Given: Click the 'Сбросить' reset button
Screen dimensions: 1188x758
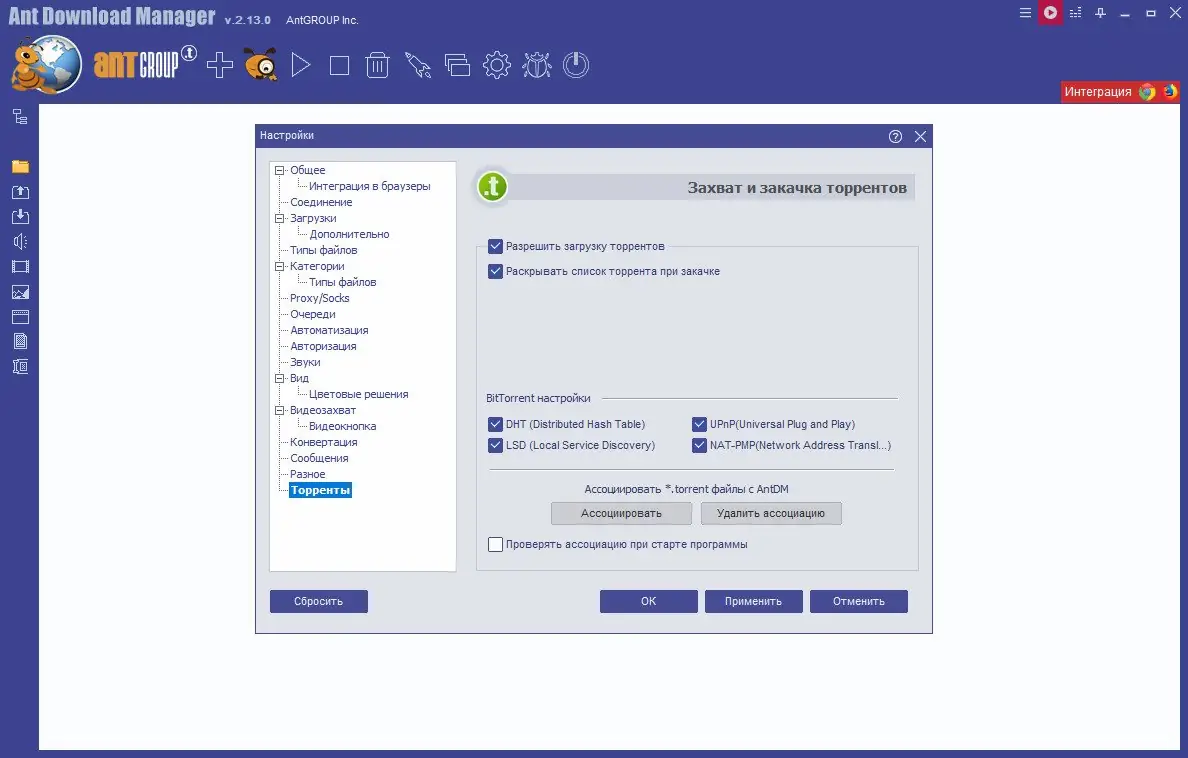Looking at the screenshot, I should click(x=319, y=601).
